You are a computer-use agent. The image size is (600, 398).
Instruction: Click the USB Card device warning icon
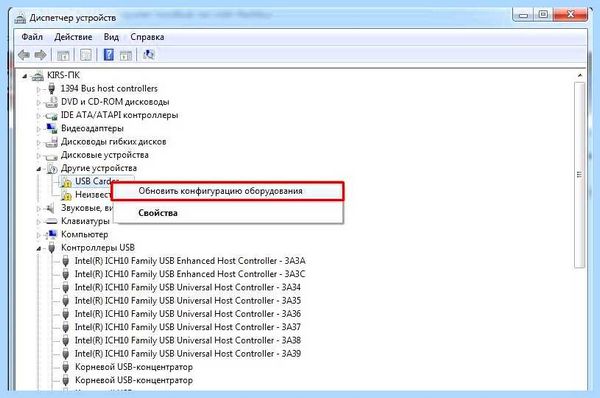[x=67, y=182]
